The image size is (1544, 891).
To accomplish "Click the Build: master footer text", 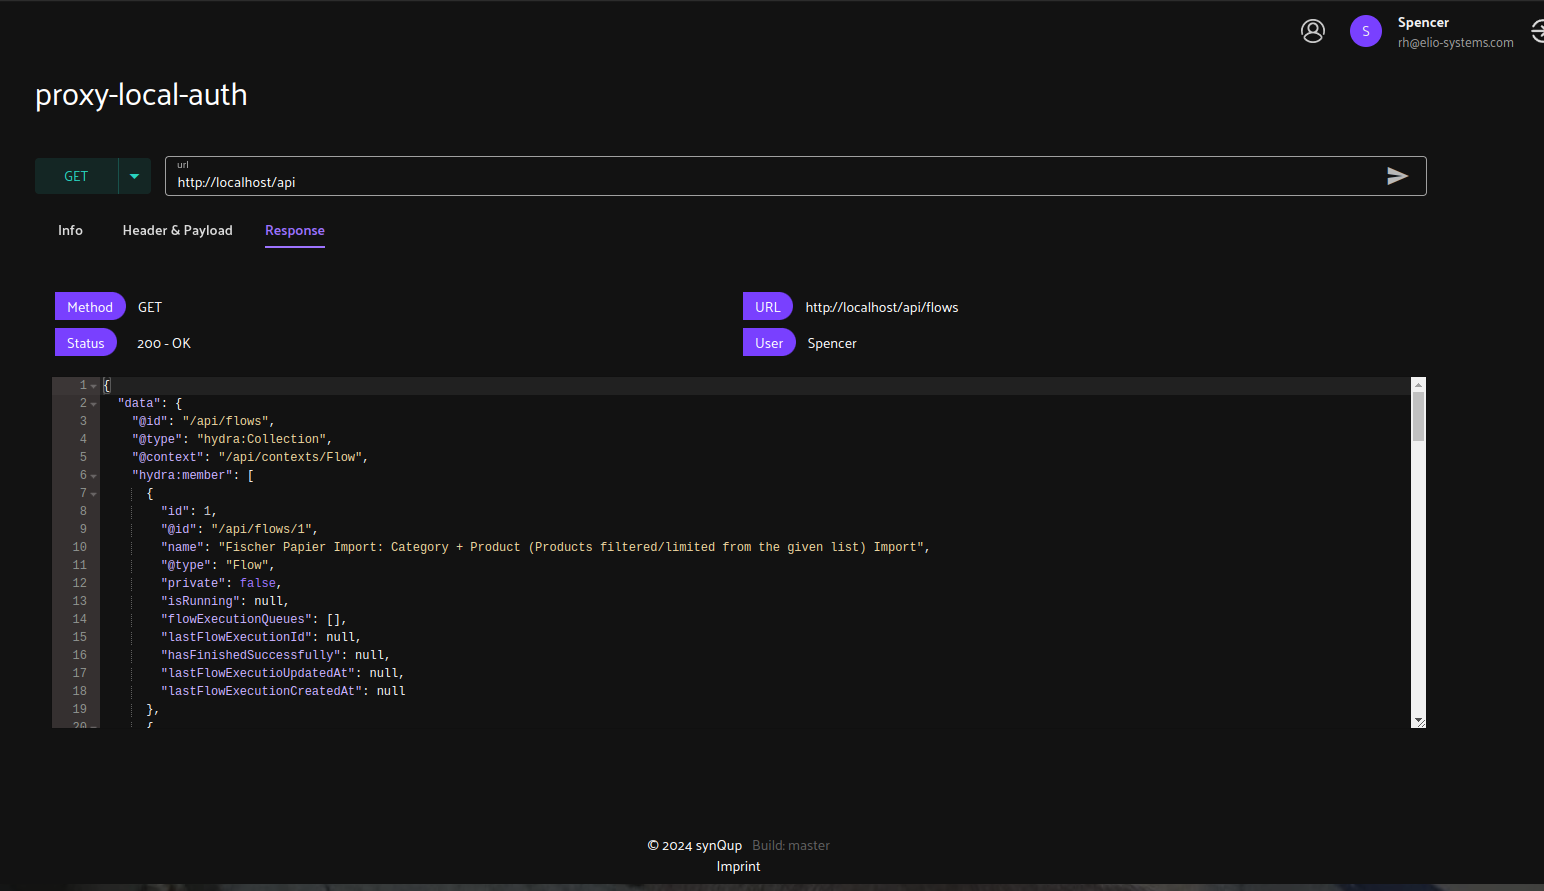I will [x=791, y=845].
